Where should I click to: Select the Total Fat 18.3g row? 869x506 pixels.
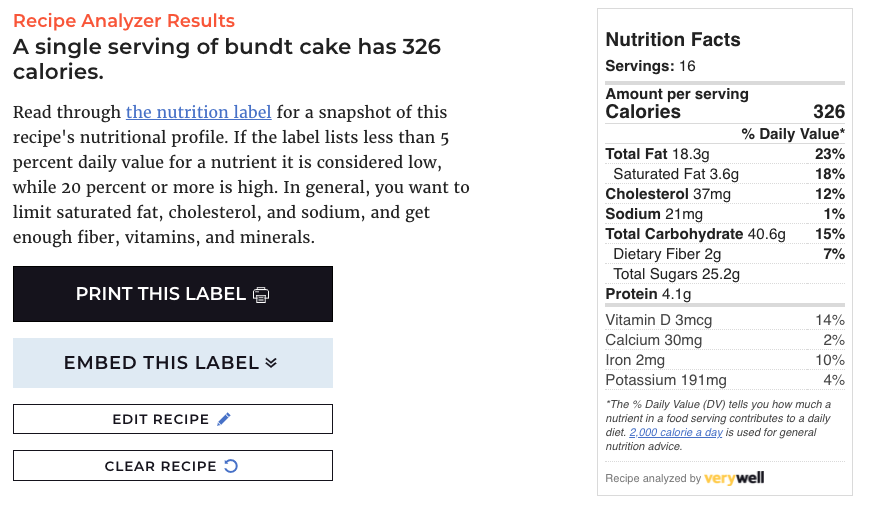click(725, 154)
